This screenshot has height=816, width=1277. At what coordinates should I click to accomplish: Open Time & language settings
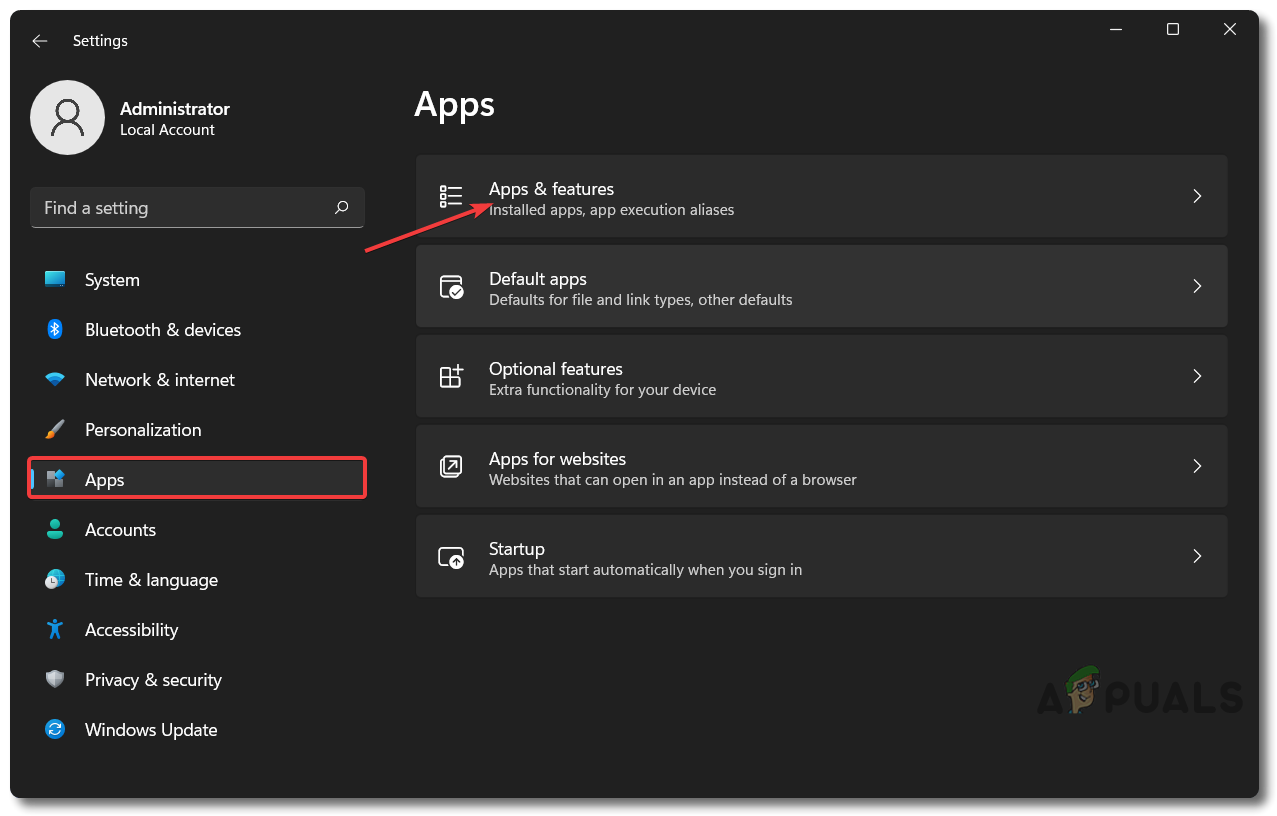point(151,580)
